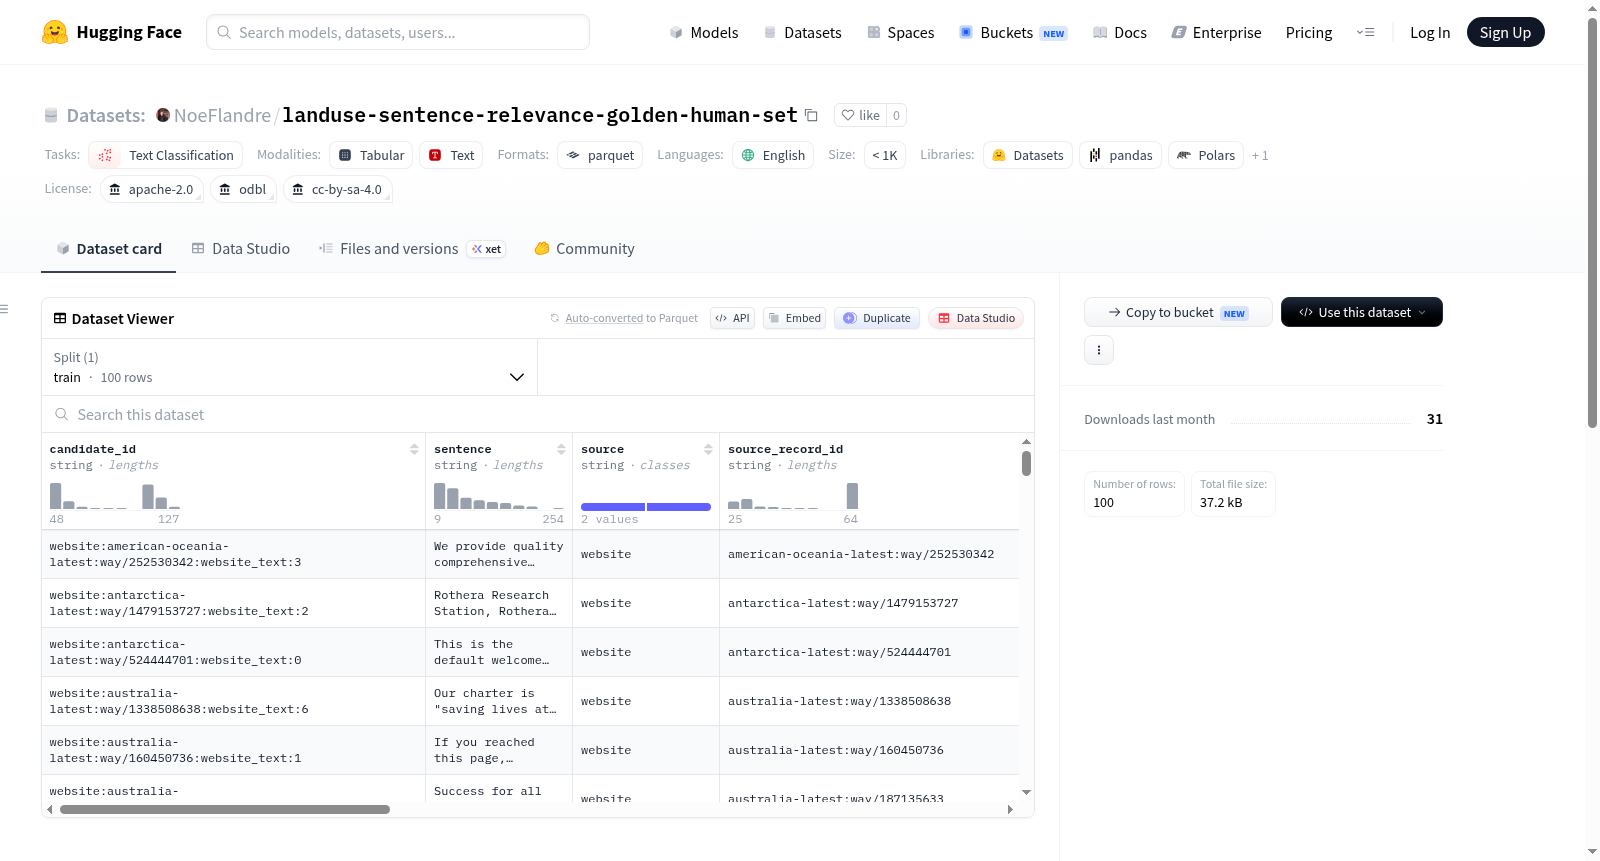The height and width of the screenshot is (861, 1600).
Task: Click the table's horizontal scrollbar thumb
Action: pos(225,810)
